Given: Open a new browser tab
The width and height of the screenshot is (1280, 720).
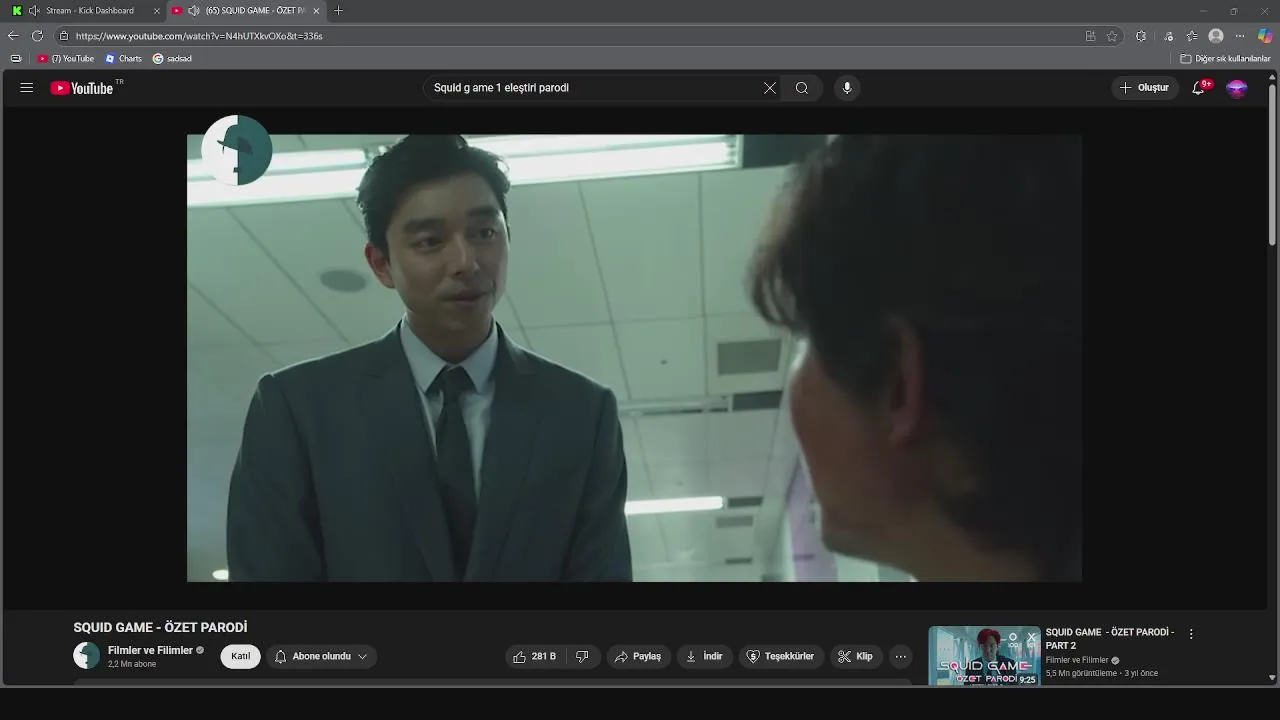Looking at the screenshot, I should (338, 11).
